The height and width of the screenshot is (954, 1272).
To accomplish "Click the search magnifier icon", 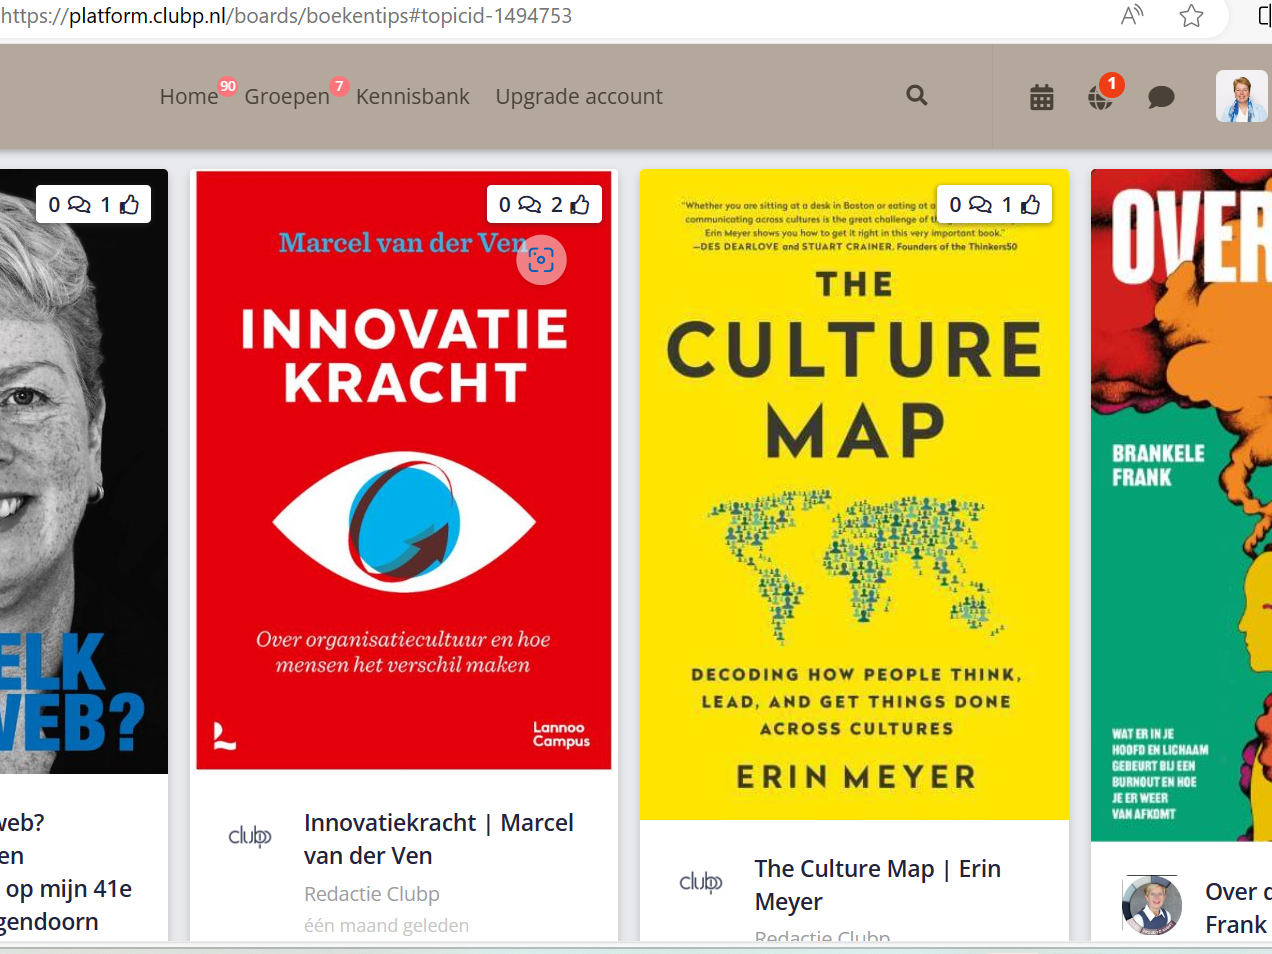I will click(x=917, y=96).
